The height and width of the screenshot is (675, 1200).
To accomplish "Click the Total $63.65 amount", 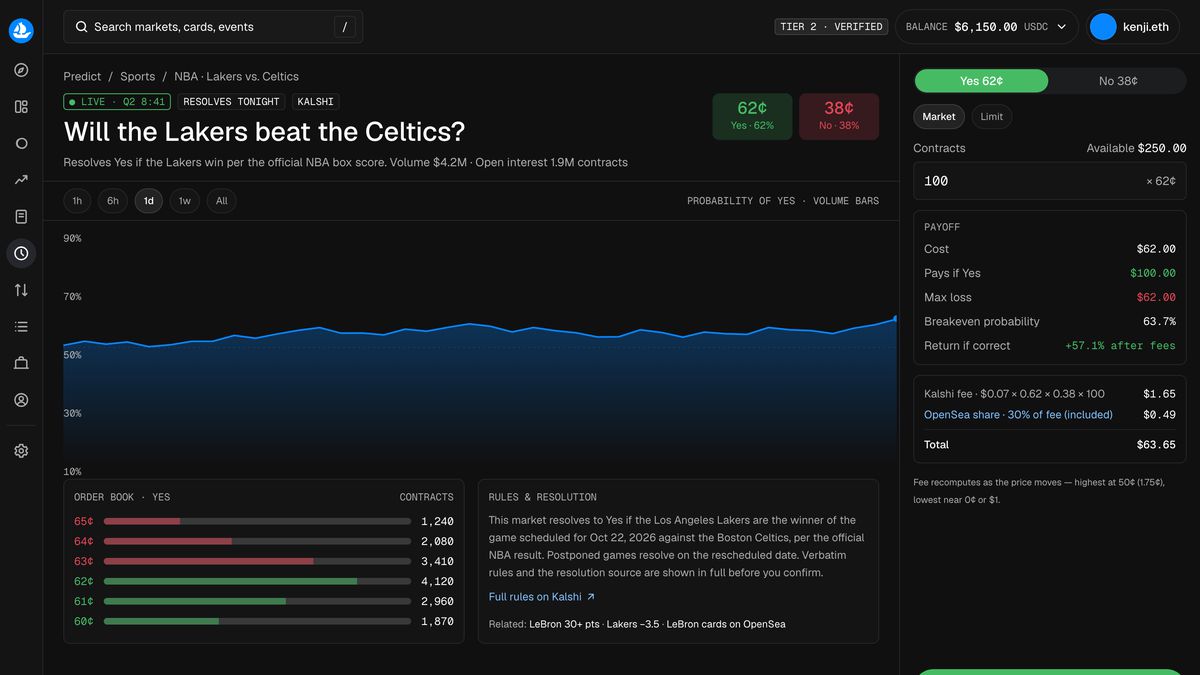I will [1155, 445].
